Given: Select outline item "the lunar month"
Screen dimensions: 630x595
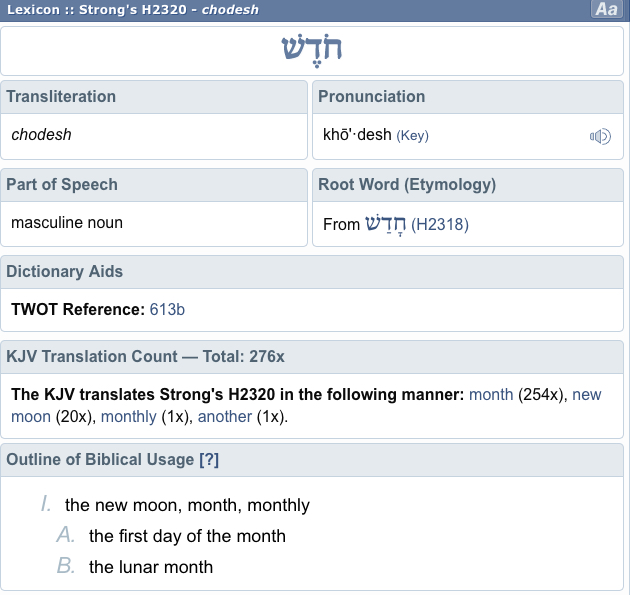Looking at the screenshot, I should tap(151, 567).
